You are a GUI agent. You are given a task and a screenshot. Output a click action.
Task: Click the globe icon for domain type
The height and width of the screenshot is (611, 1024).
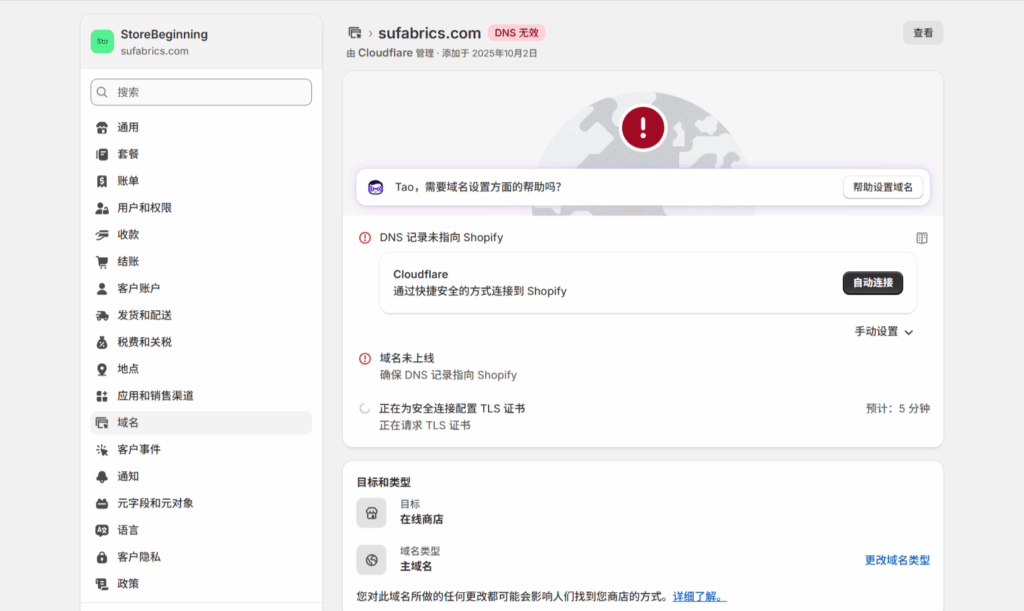click(371, 559)
